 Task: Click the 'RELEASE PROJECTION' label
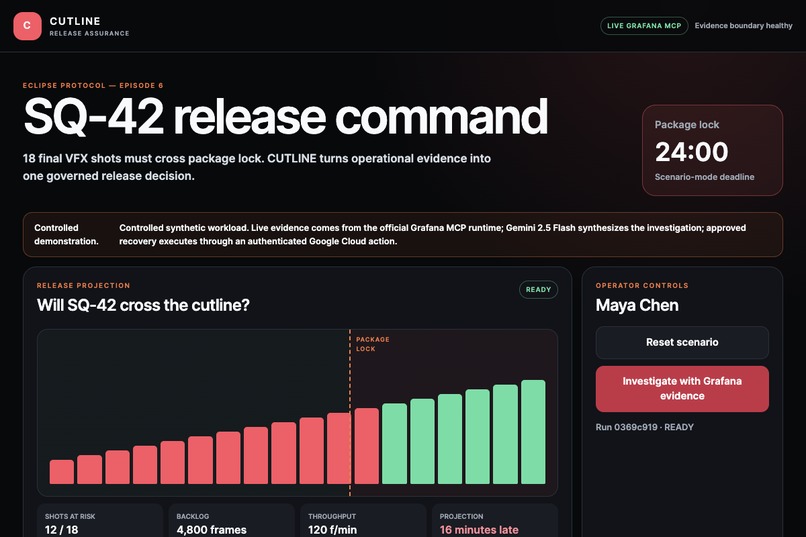click(x=83, y=285)
